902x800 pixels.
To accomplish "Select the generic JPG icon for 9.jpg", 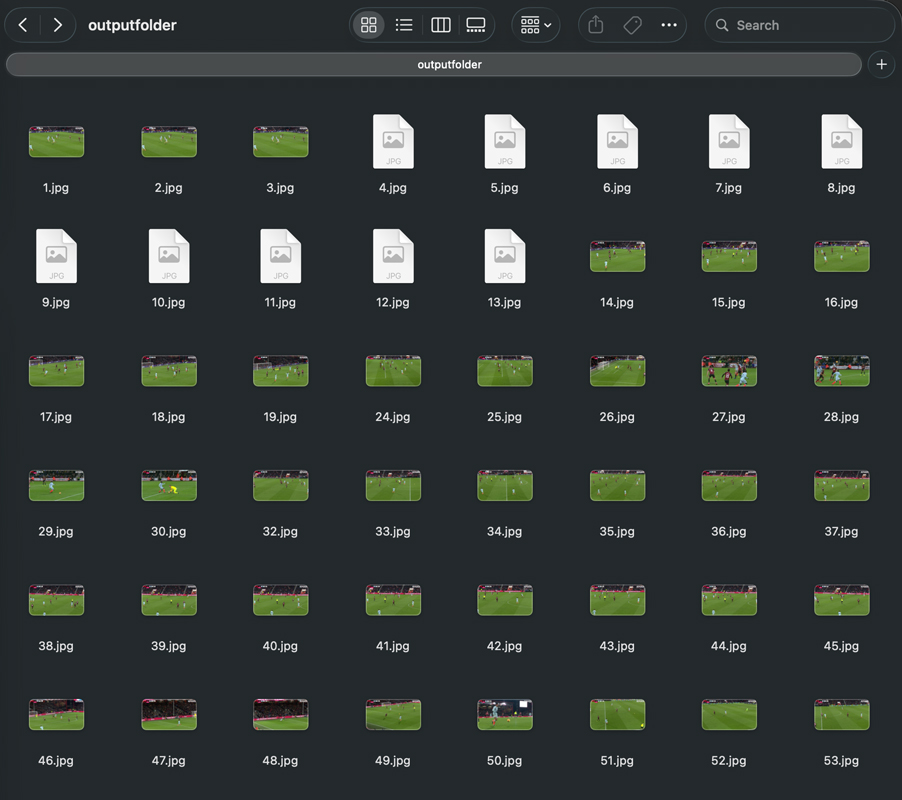I will click(56, 256).
